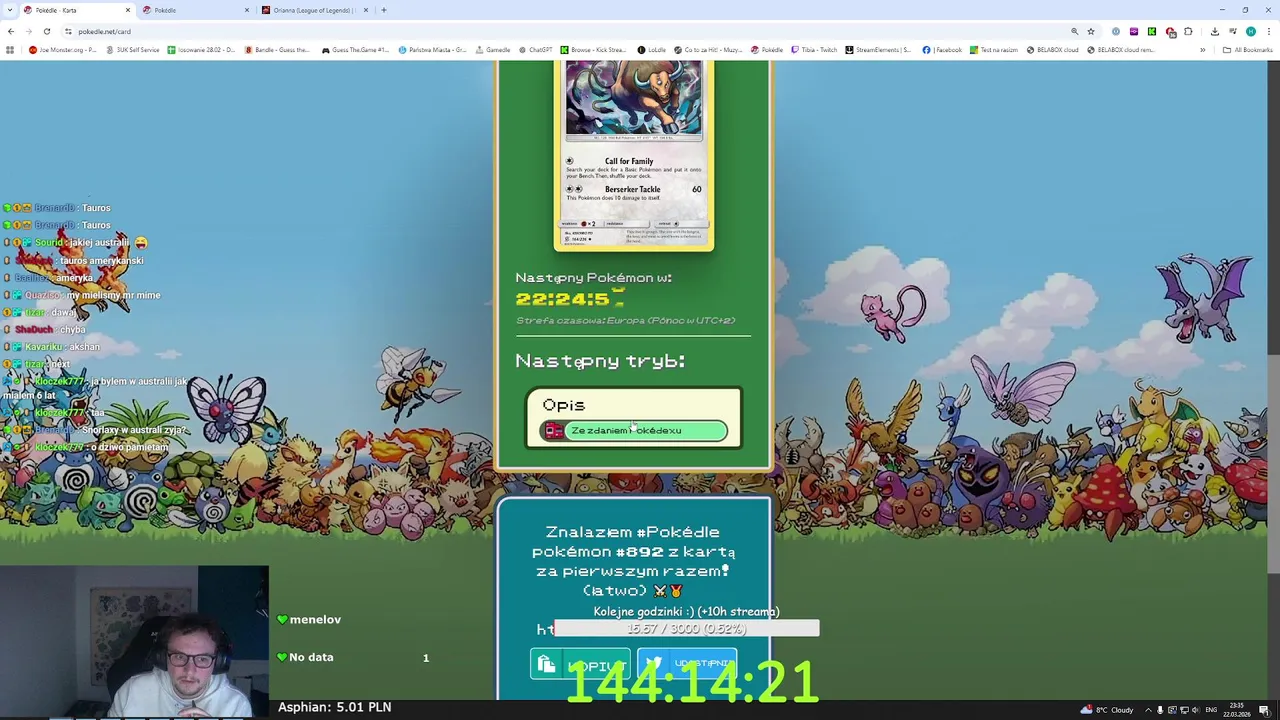Viewport: 1280px width, 720px height.
Task: Open the 8°C Cloudy weather widget
Action: 1107,710
